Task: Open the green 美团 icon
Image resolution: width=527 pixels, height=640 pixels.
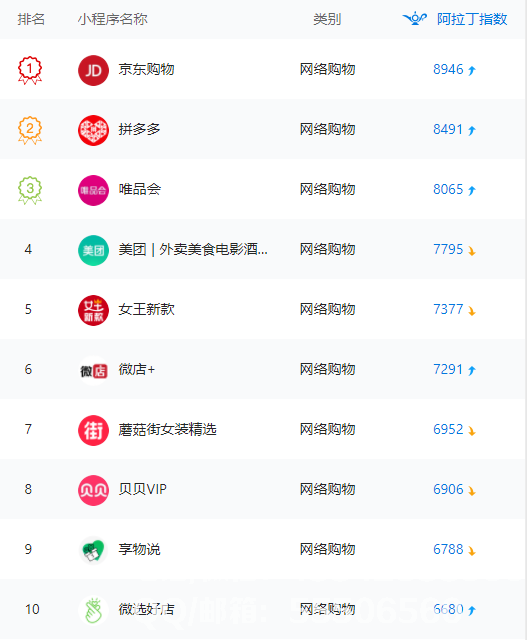Action: point(93,250)
